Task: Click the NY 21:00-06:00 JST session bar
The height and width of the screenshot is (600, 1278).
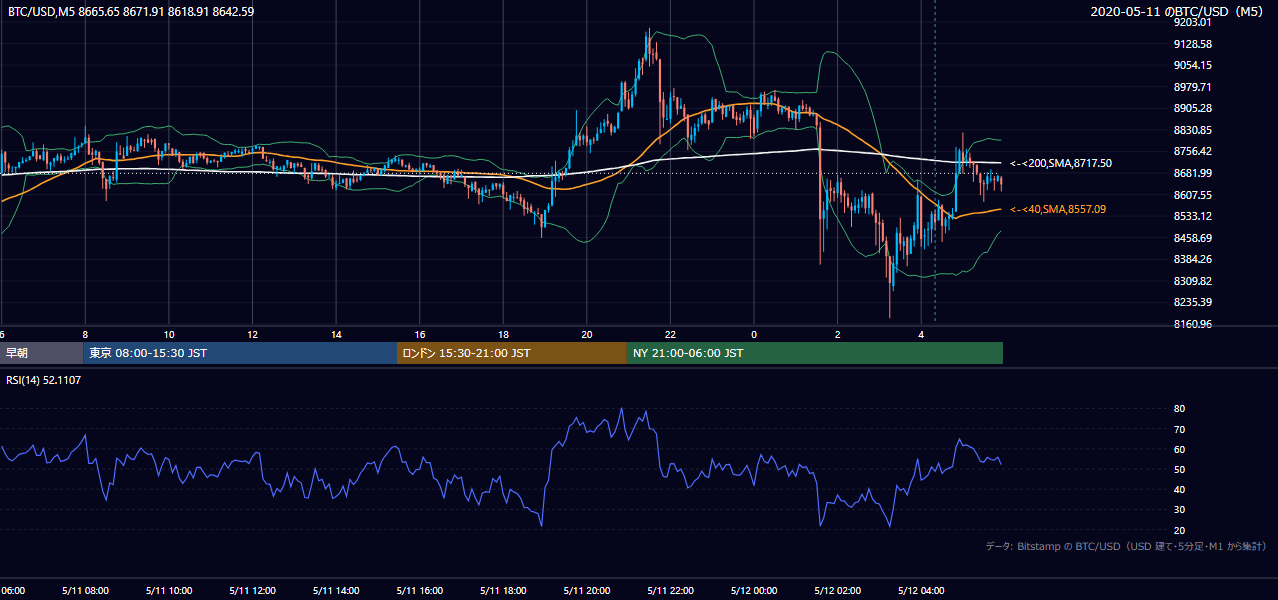Action: click(815, 353)
